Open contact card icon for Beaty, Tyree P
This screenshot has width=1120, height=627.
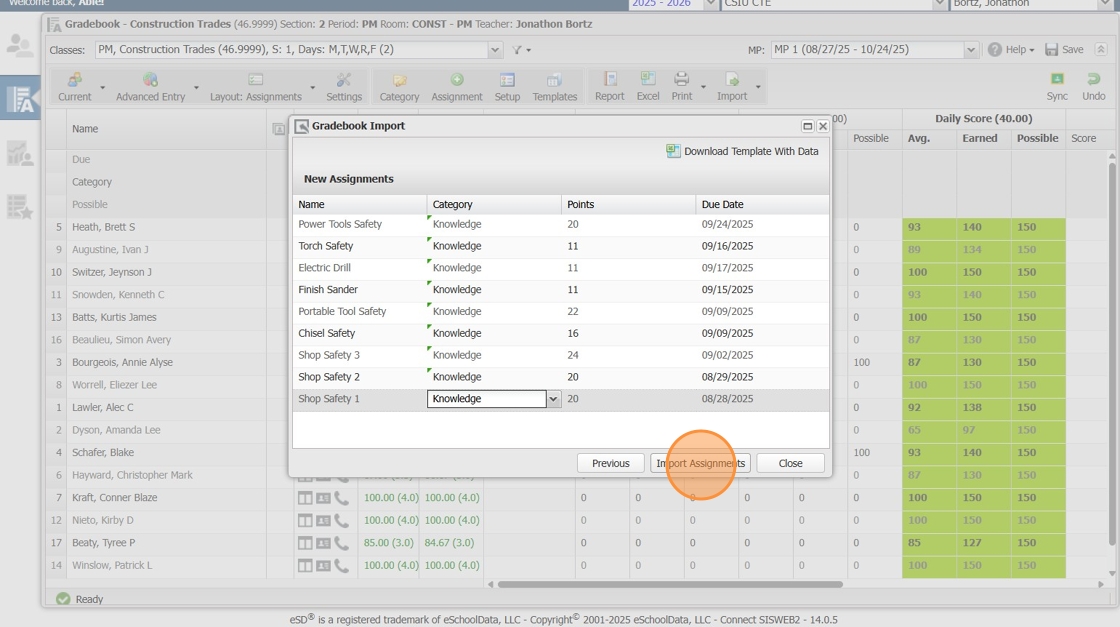323,543
